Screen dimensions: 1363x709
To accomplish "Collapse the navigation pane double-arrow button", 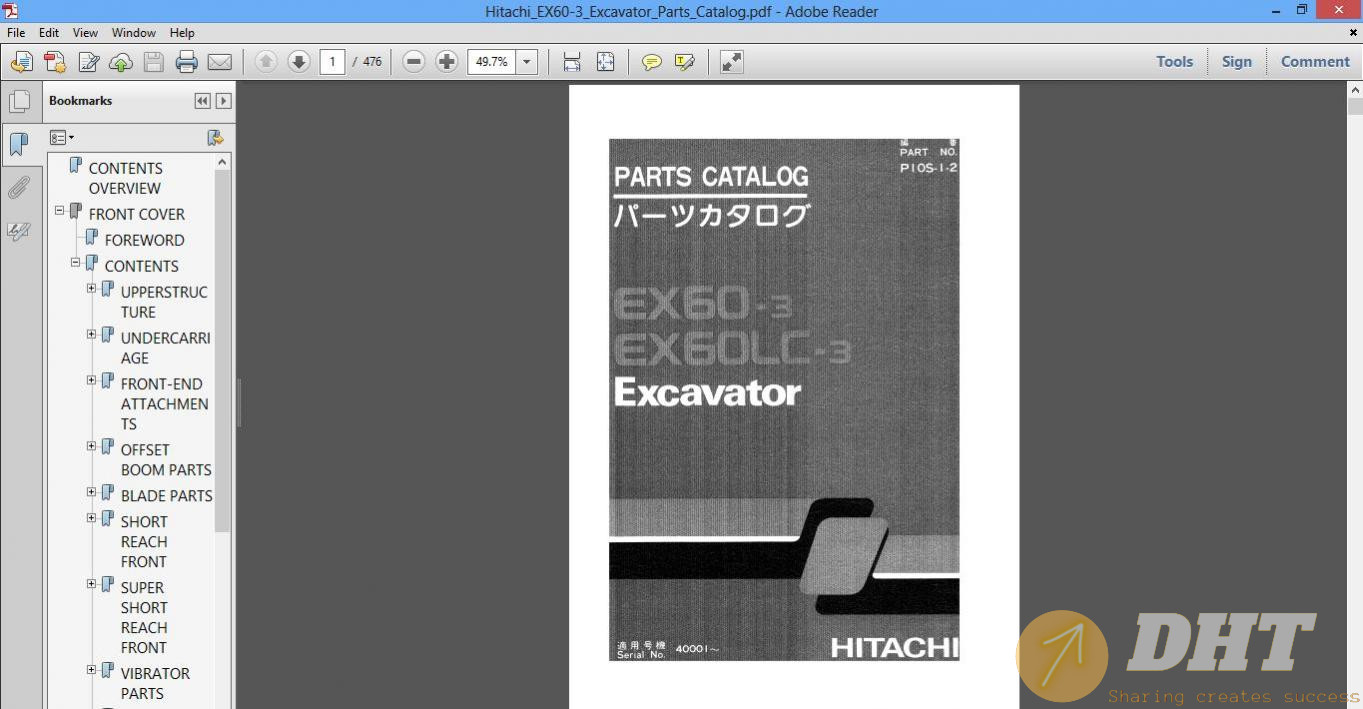I will click(203, 101).
